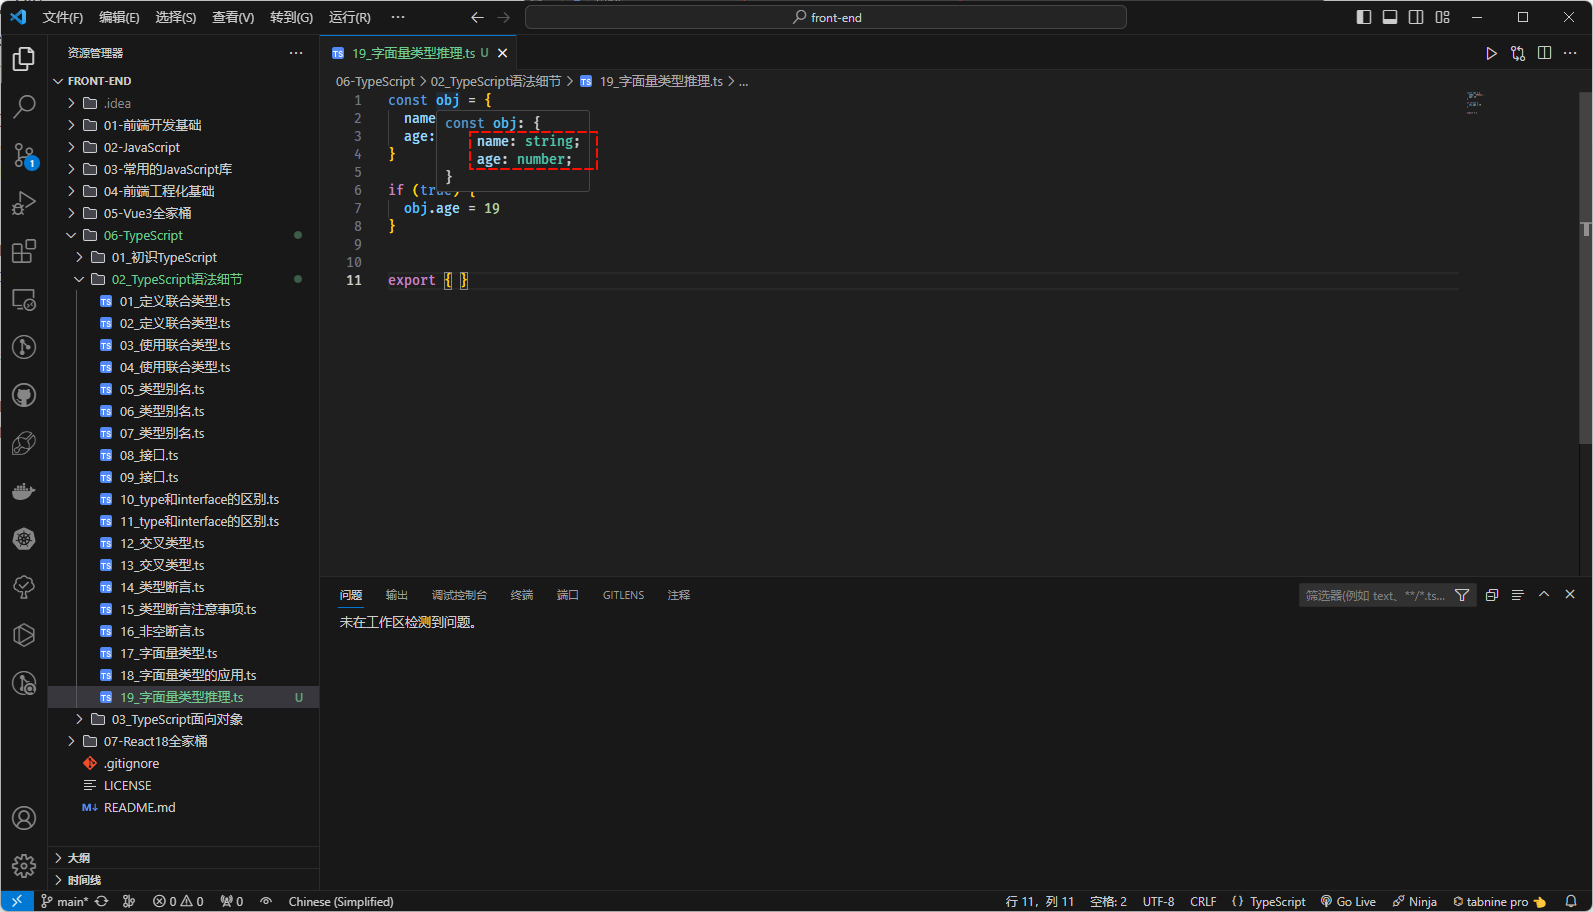
Task: Open the Source Control view
Action: [24, 155]
